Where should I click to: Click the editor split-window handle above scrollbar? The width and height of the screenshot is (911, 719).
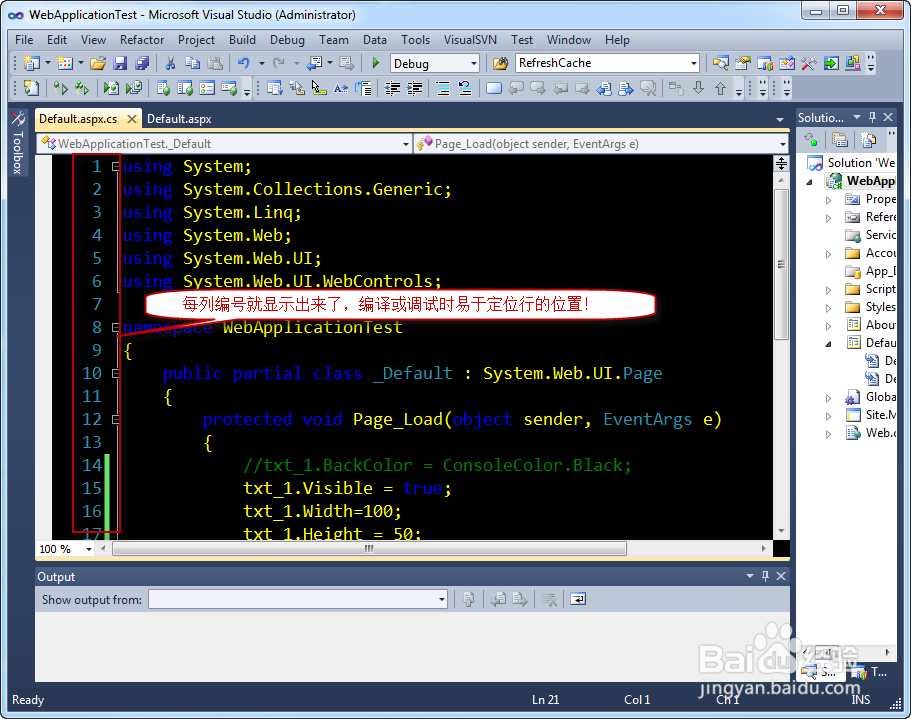pyautogui.click(x=781, y=164)
